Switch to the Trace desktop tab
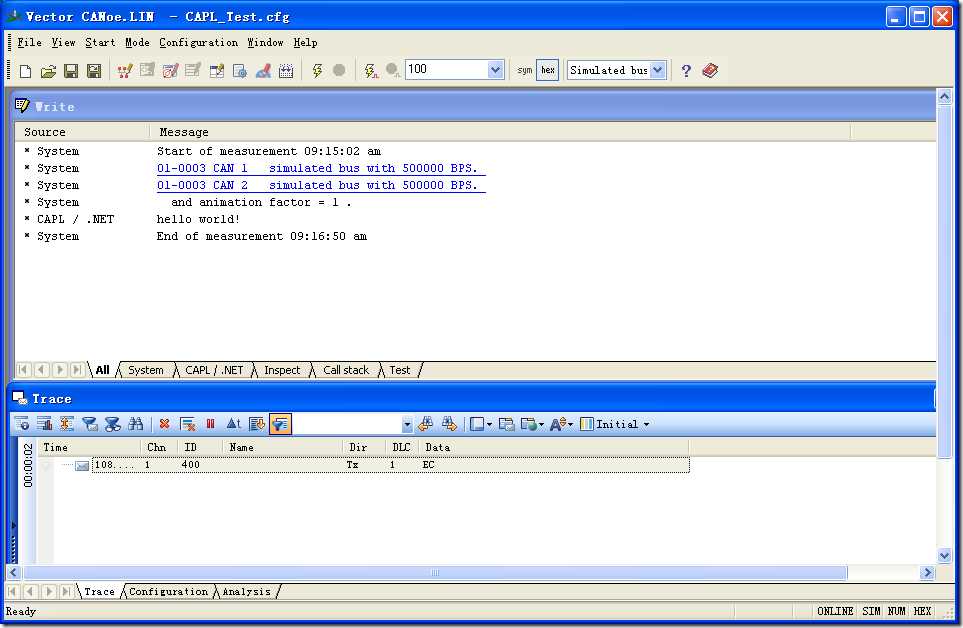The width and height of the screenshot is (963, 628). coord(99,592)
